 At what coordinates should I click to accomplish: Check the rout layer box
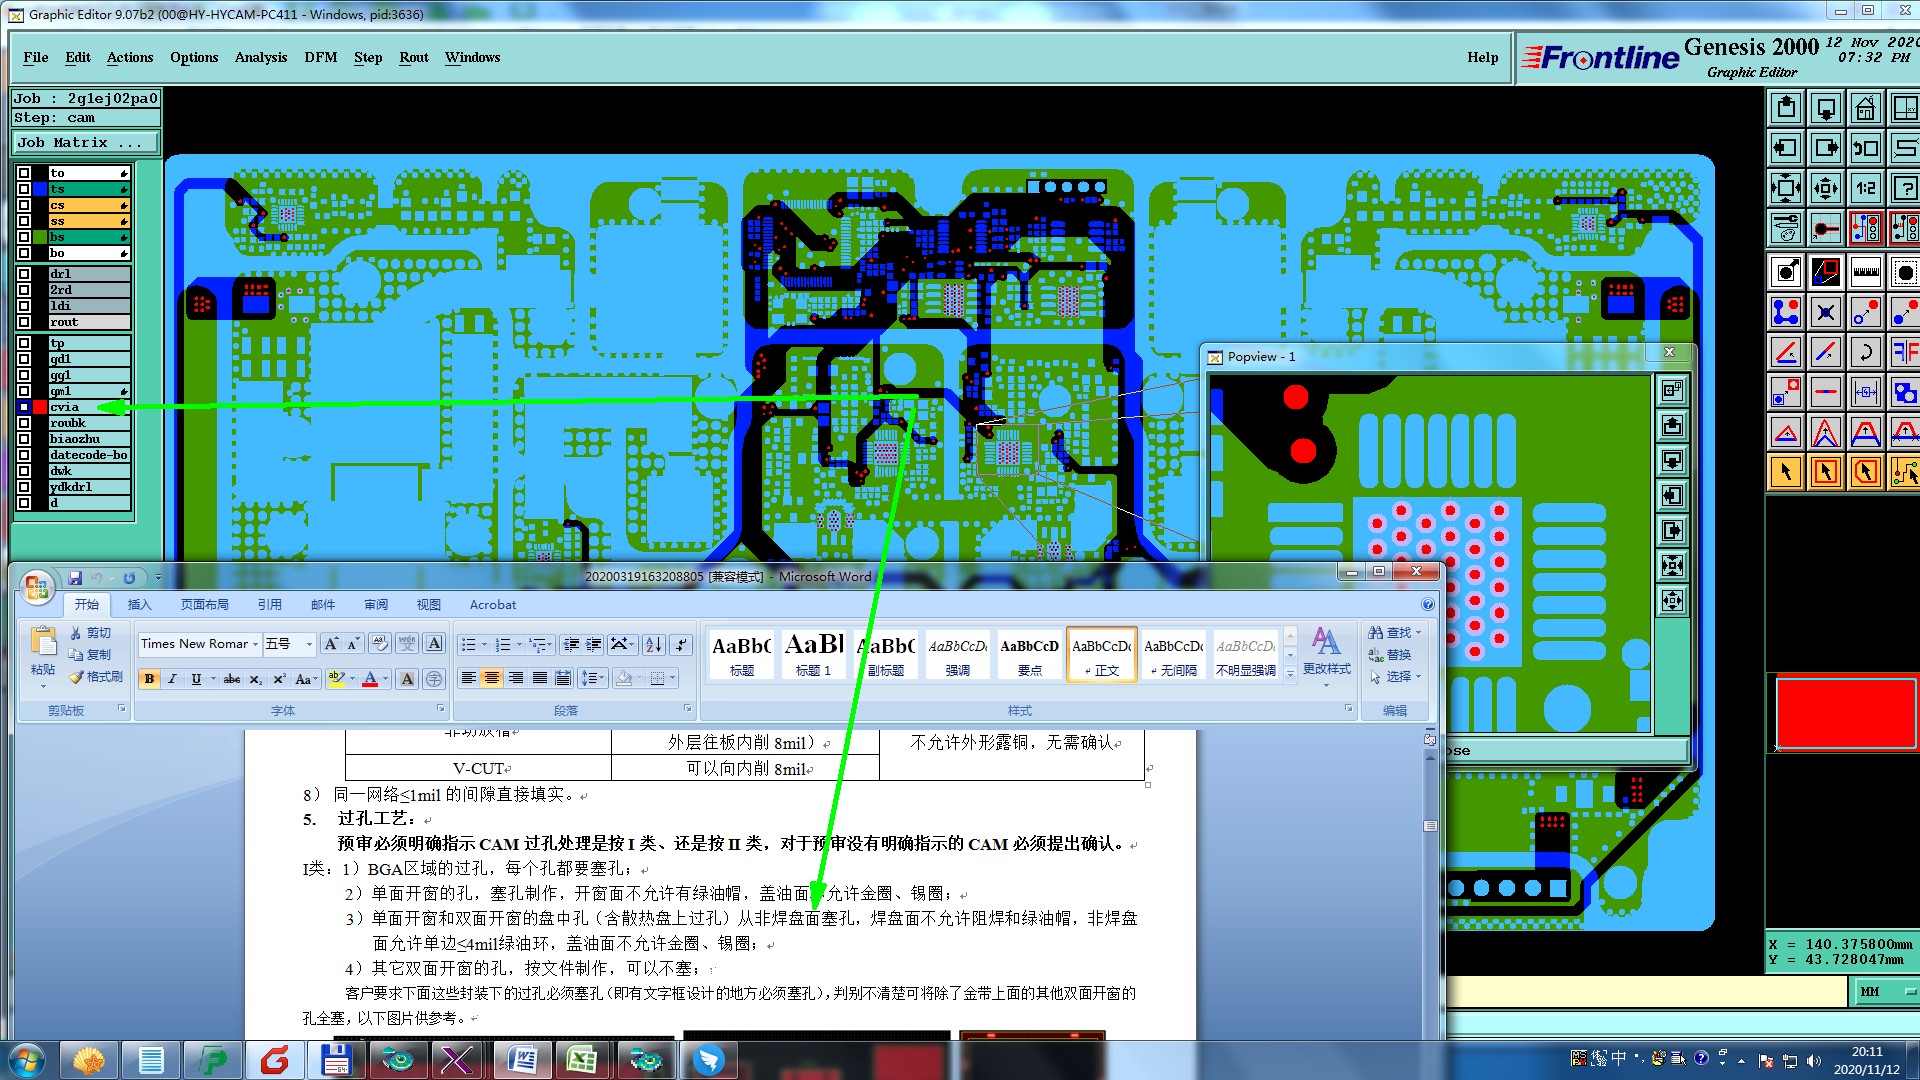click(24, 322)
